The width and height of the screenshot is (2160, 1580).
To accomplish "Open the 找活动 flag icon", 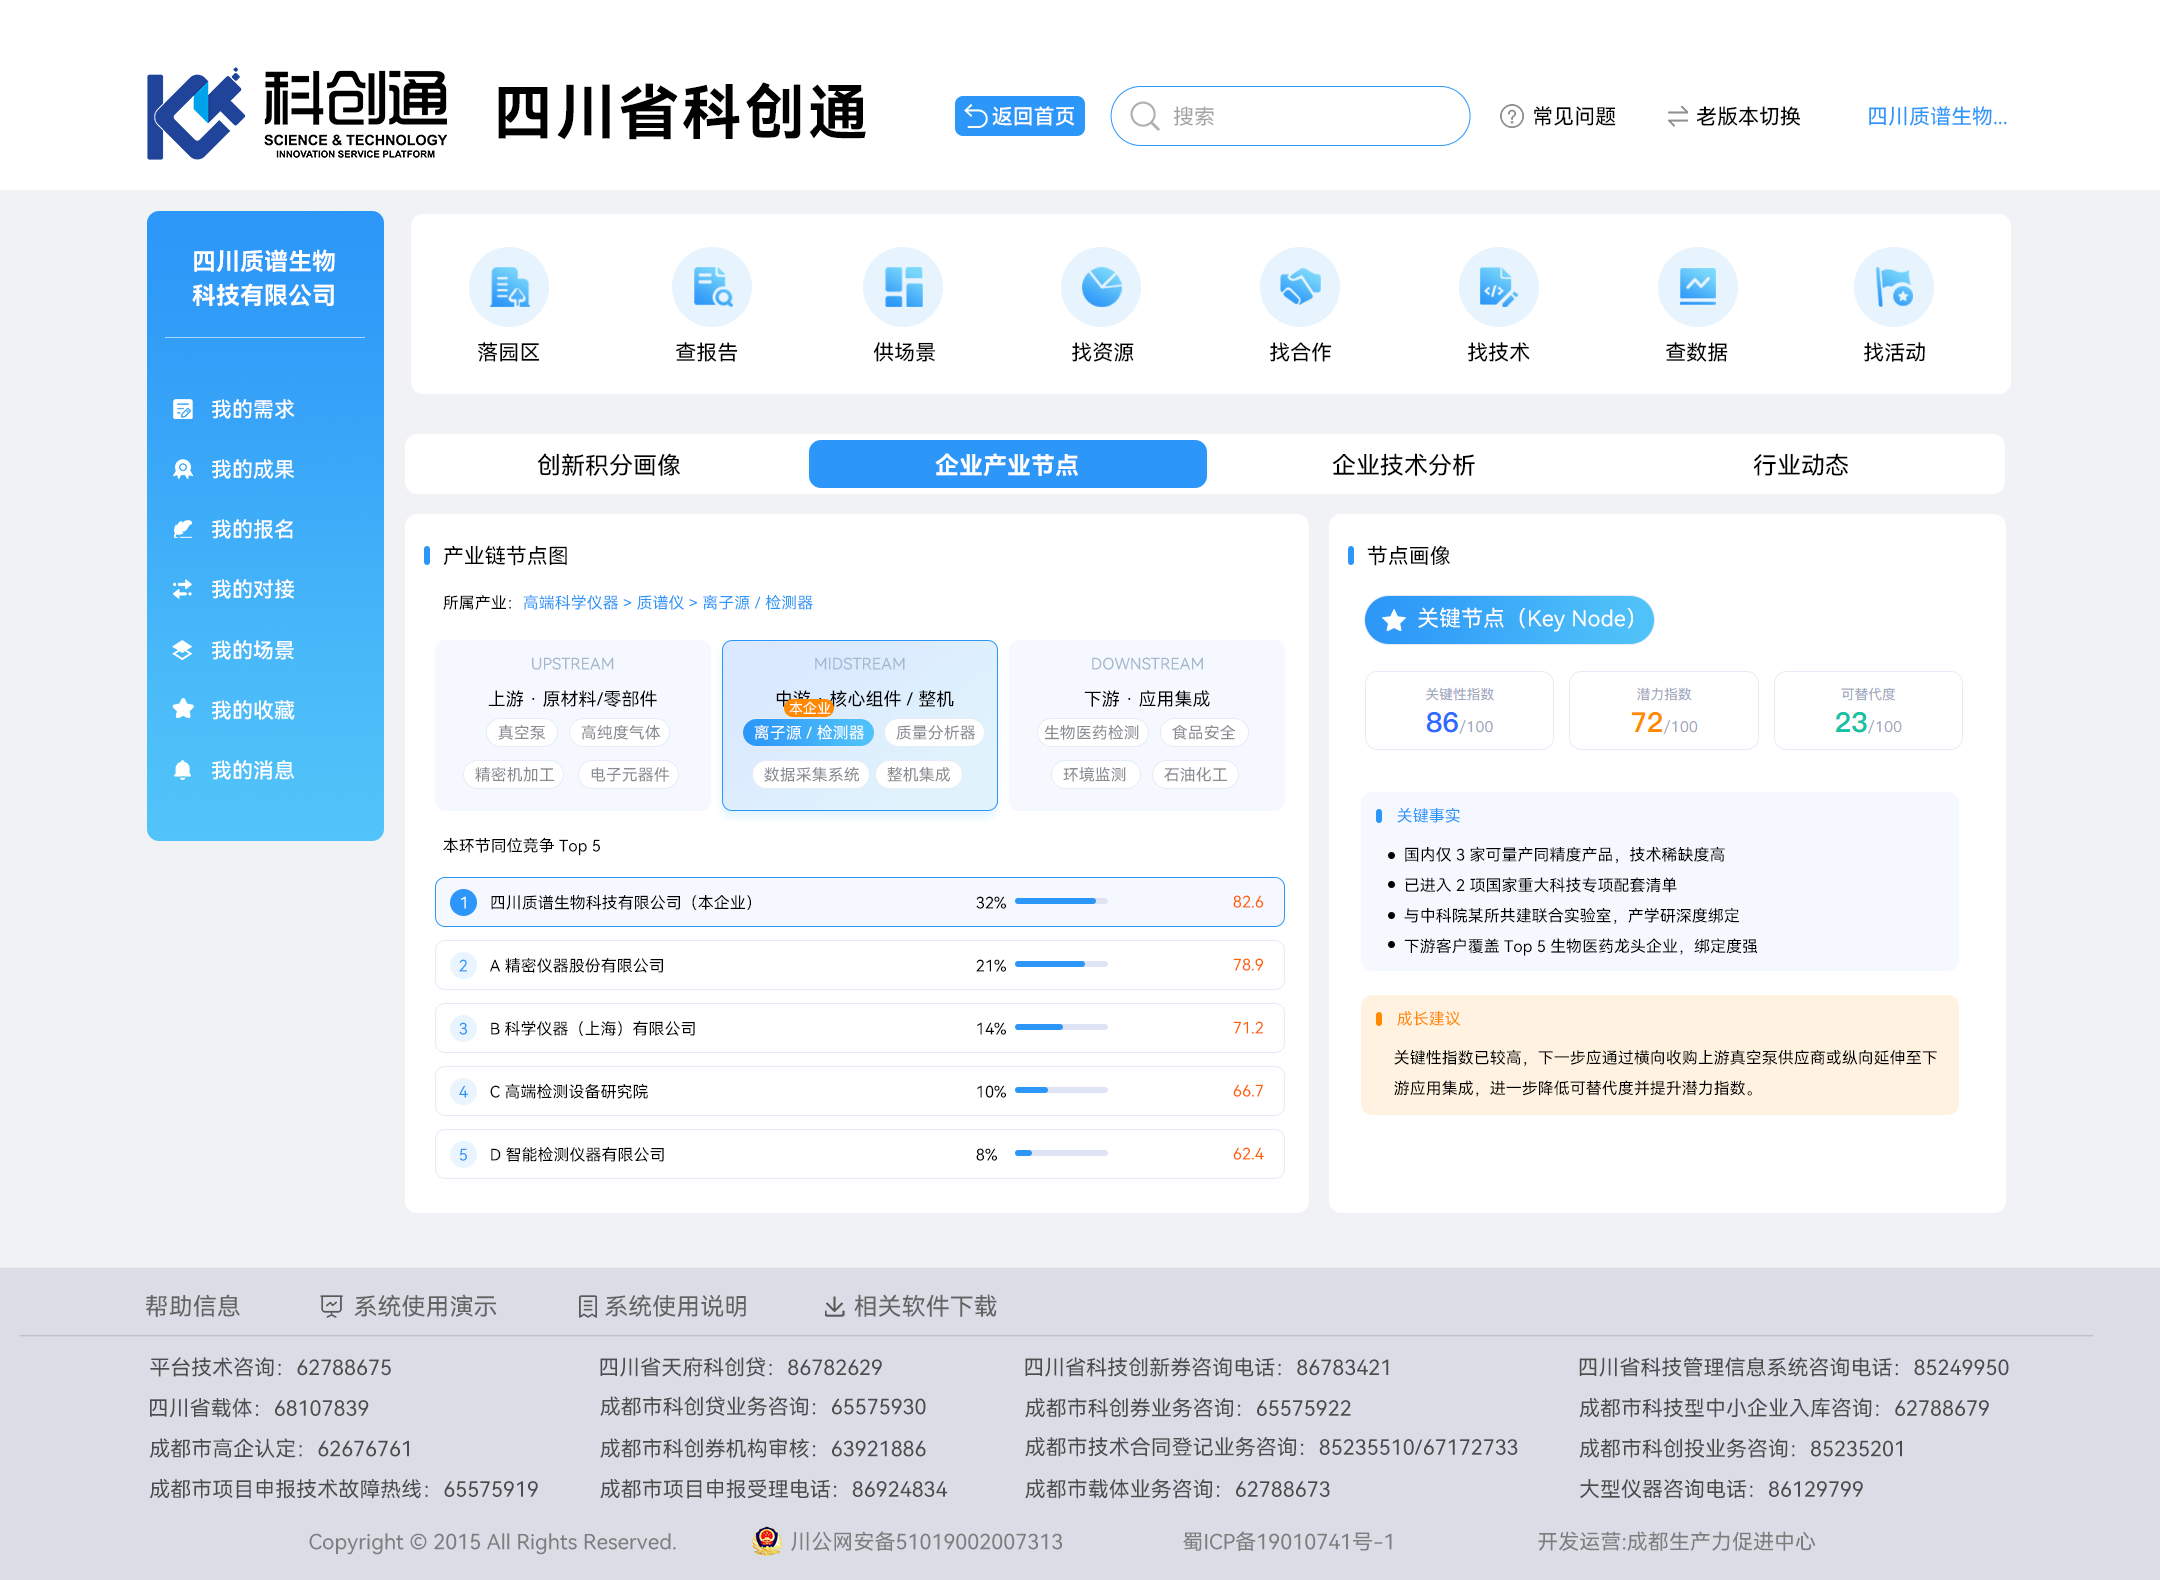I will (1893, 288).
